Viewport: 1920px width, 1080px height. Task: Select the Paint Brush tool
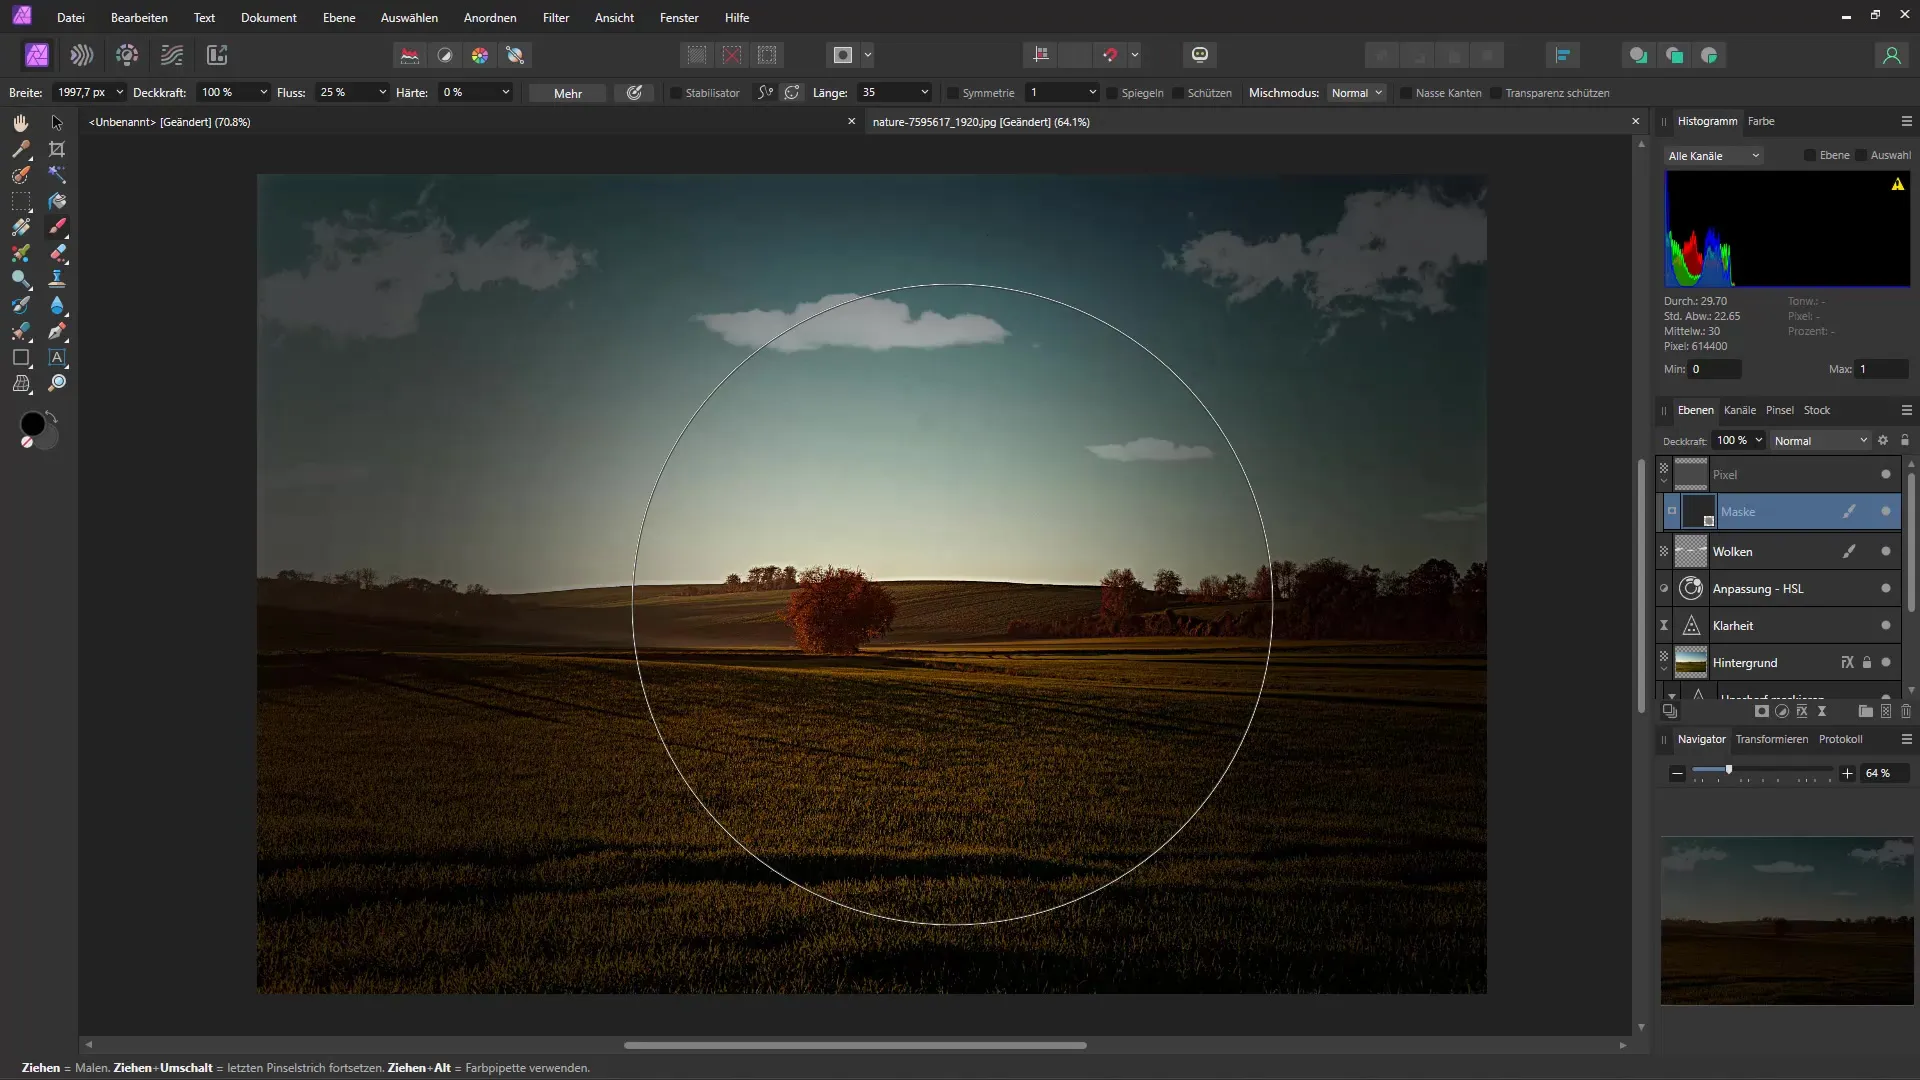57,227
